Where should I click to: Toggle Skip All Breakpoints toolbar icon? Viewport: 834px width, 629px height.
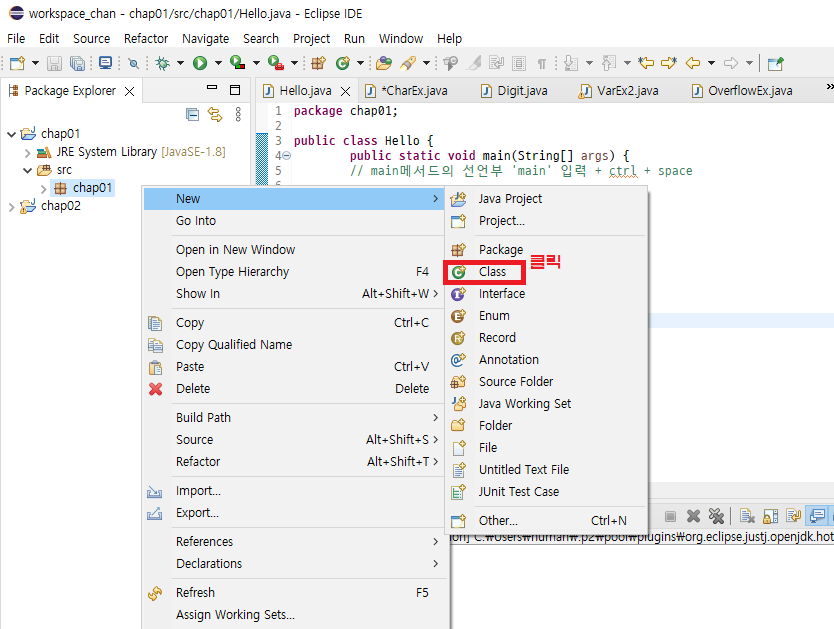(x=134, y=64)
